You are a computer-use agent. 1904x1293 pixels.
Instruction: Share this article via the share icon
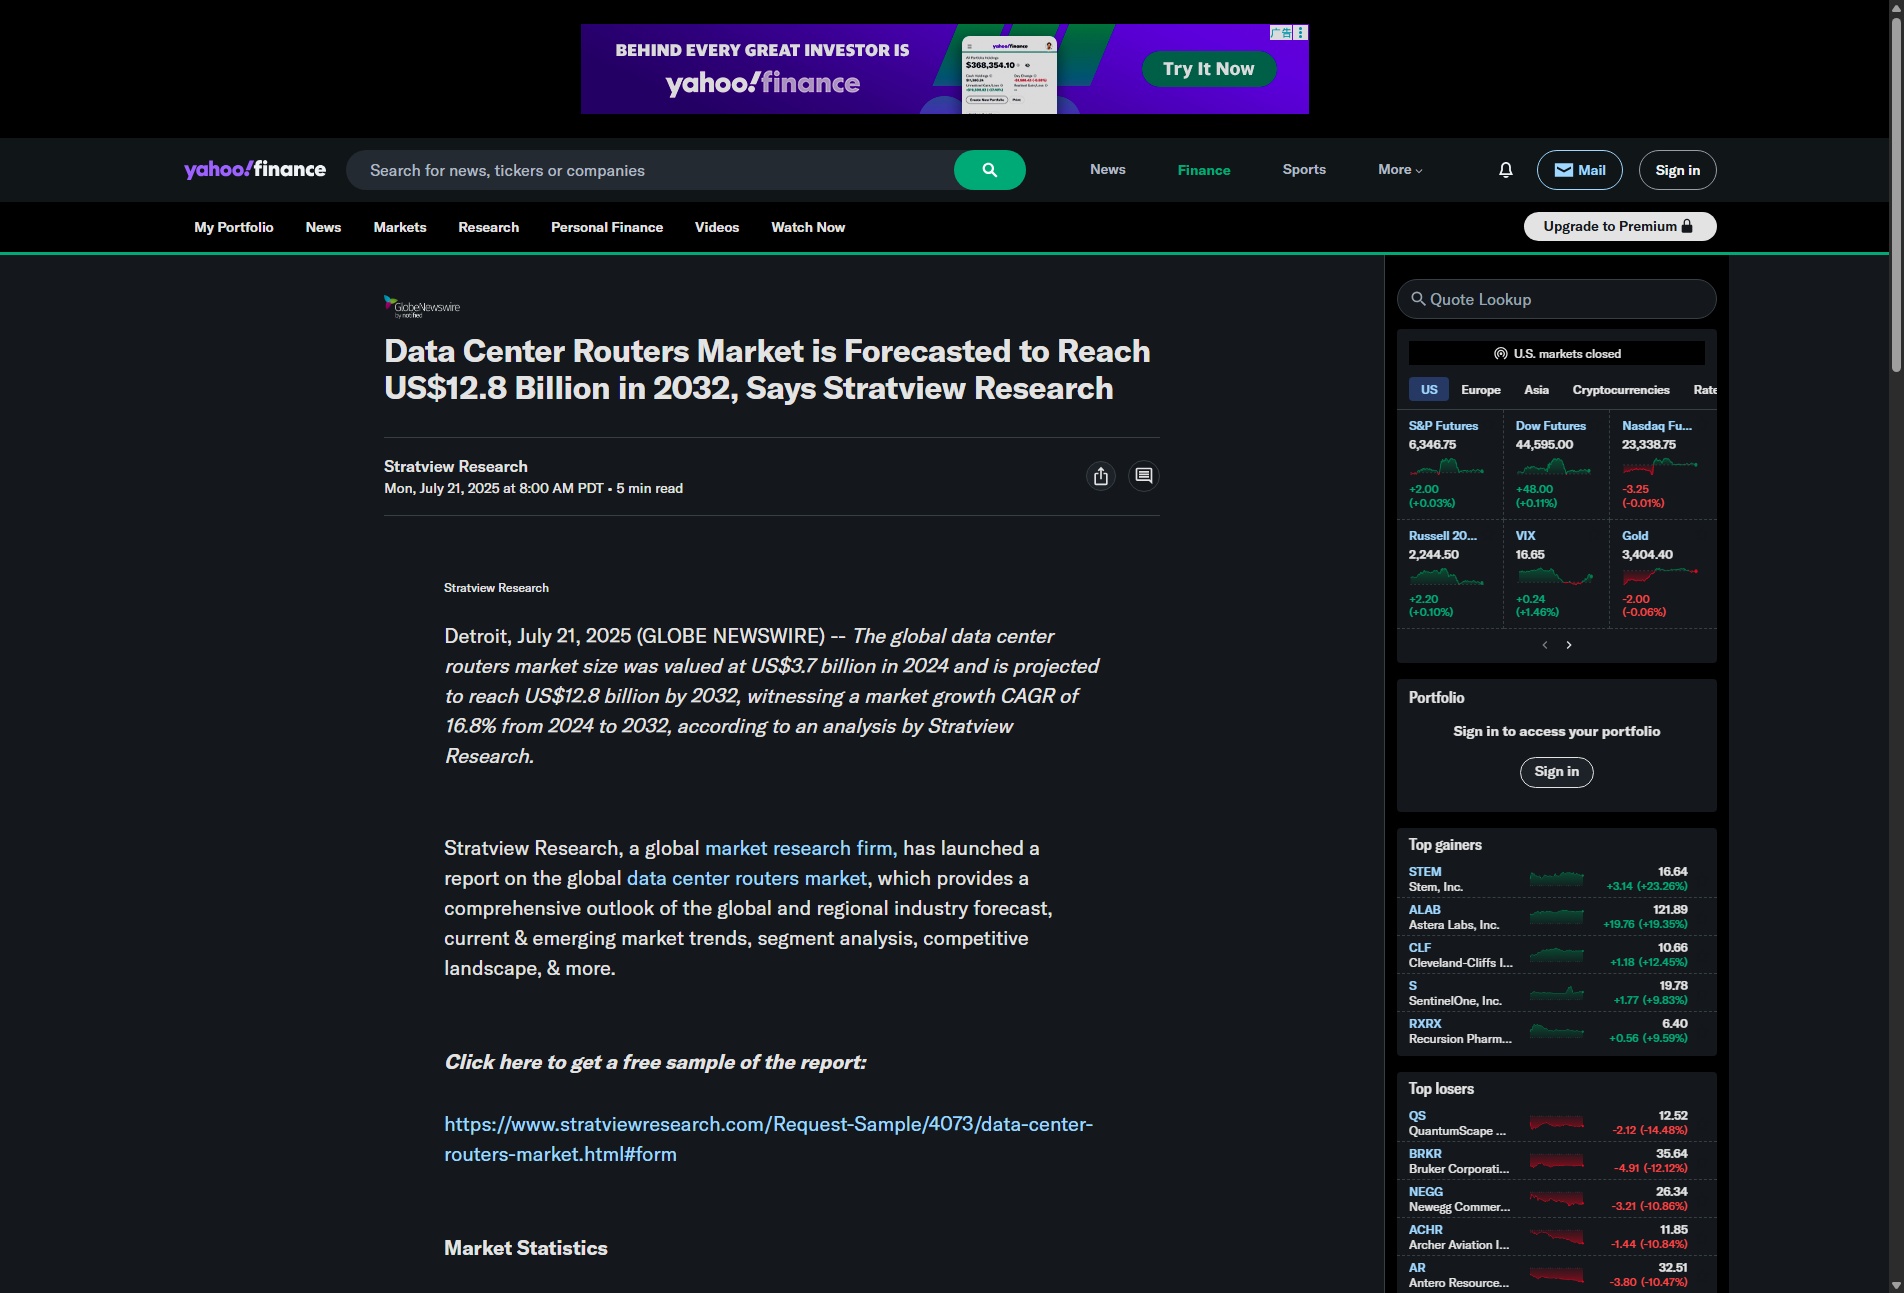[x=1101, y=476]
